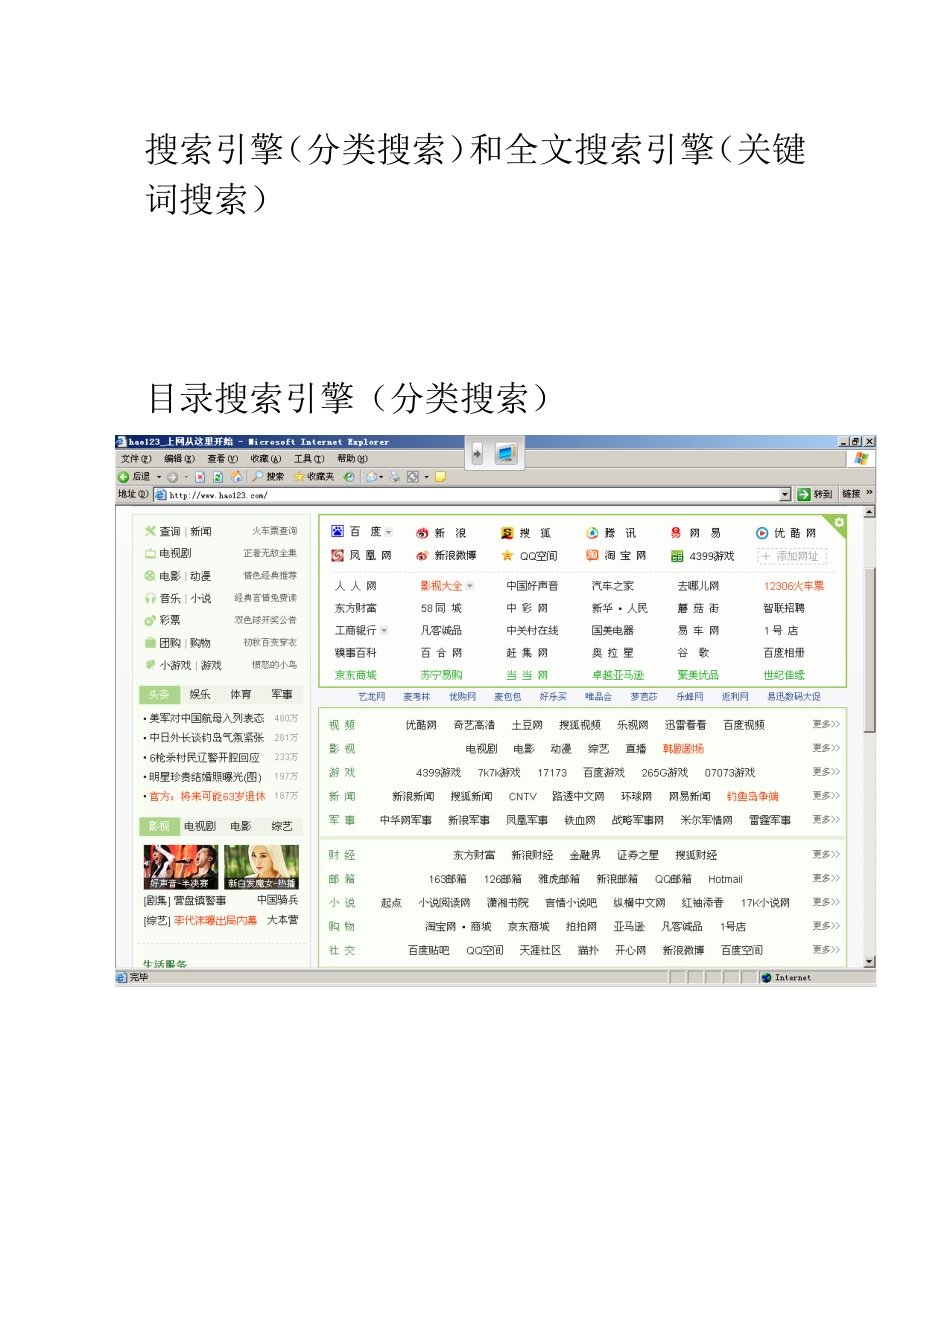
Task: Open the 编辑(E) menu
Action: [180, 459]
